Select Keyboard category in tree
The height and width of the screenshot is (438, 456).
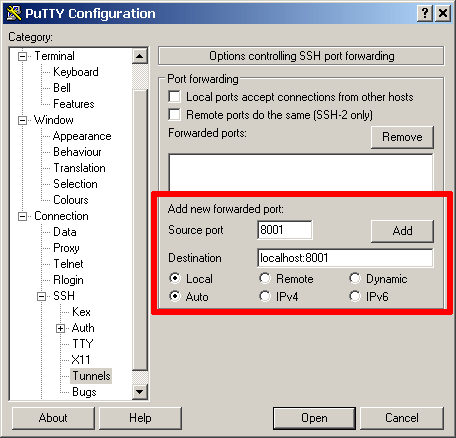pos(76,72)
